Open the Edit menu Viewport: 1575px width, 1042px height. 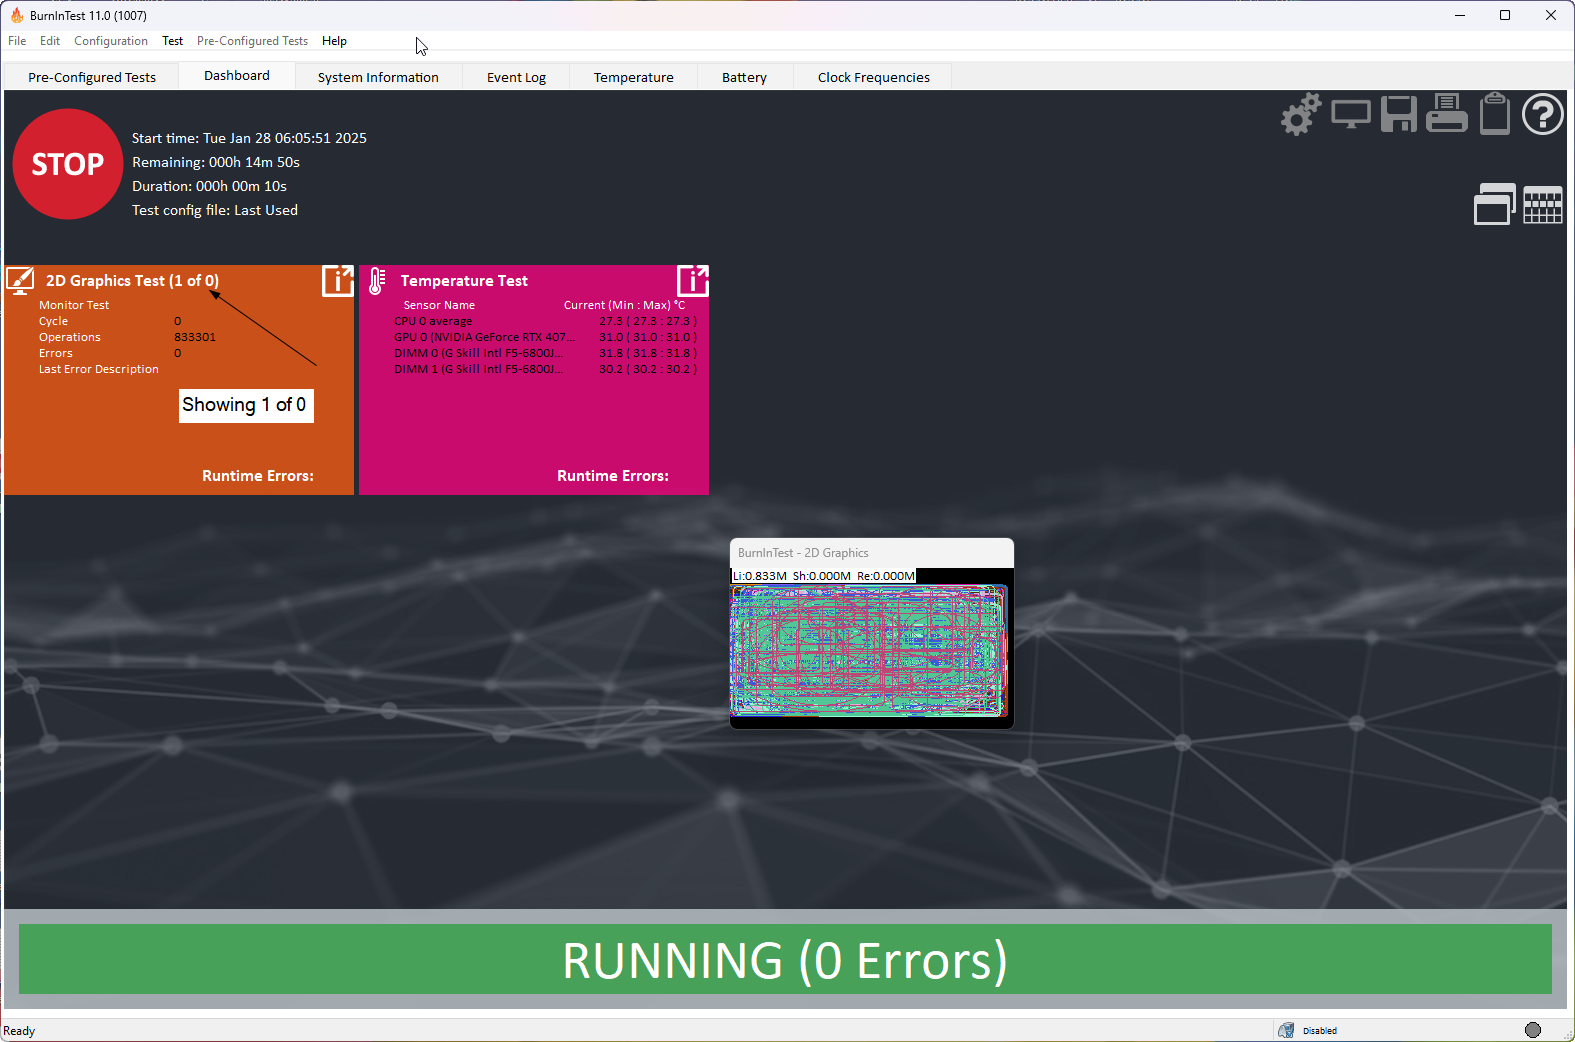tap(50, 41)
